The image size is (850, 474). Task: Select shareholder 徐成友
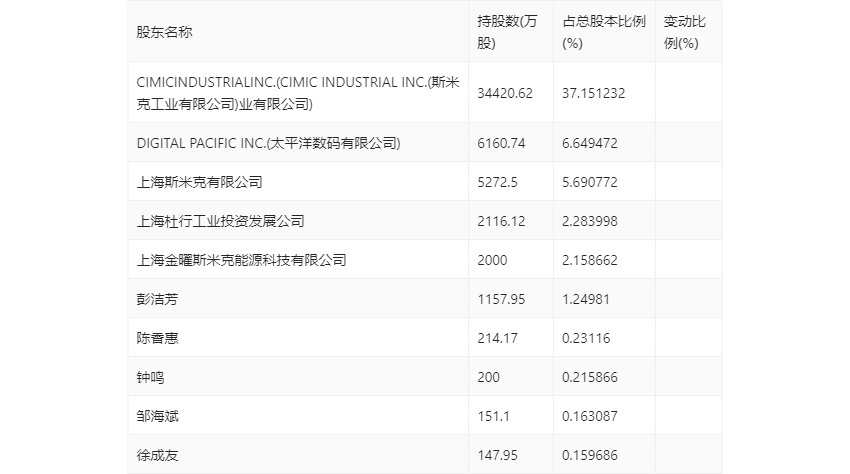(x=157, y=456)
